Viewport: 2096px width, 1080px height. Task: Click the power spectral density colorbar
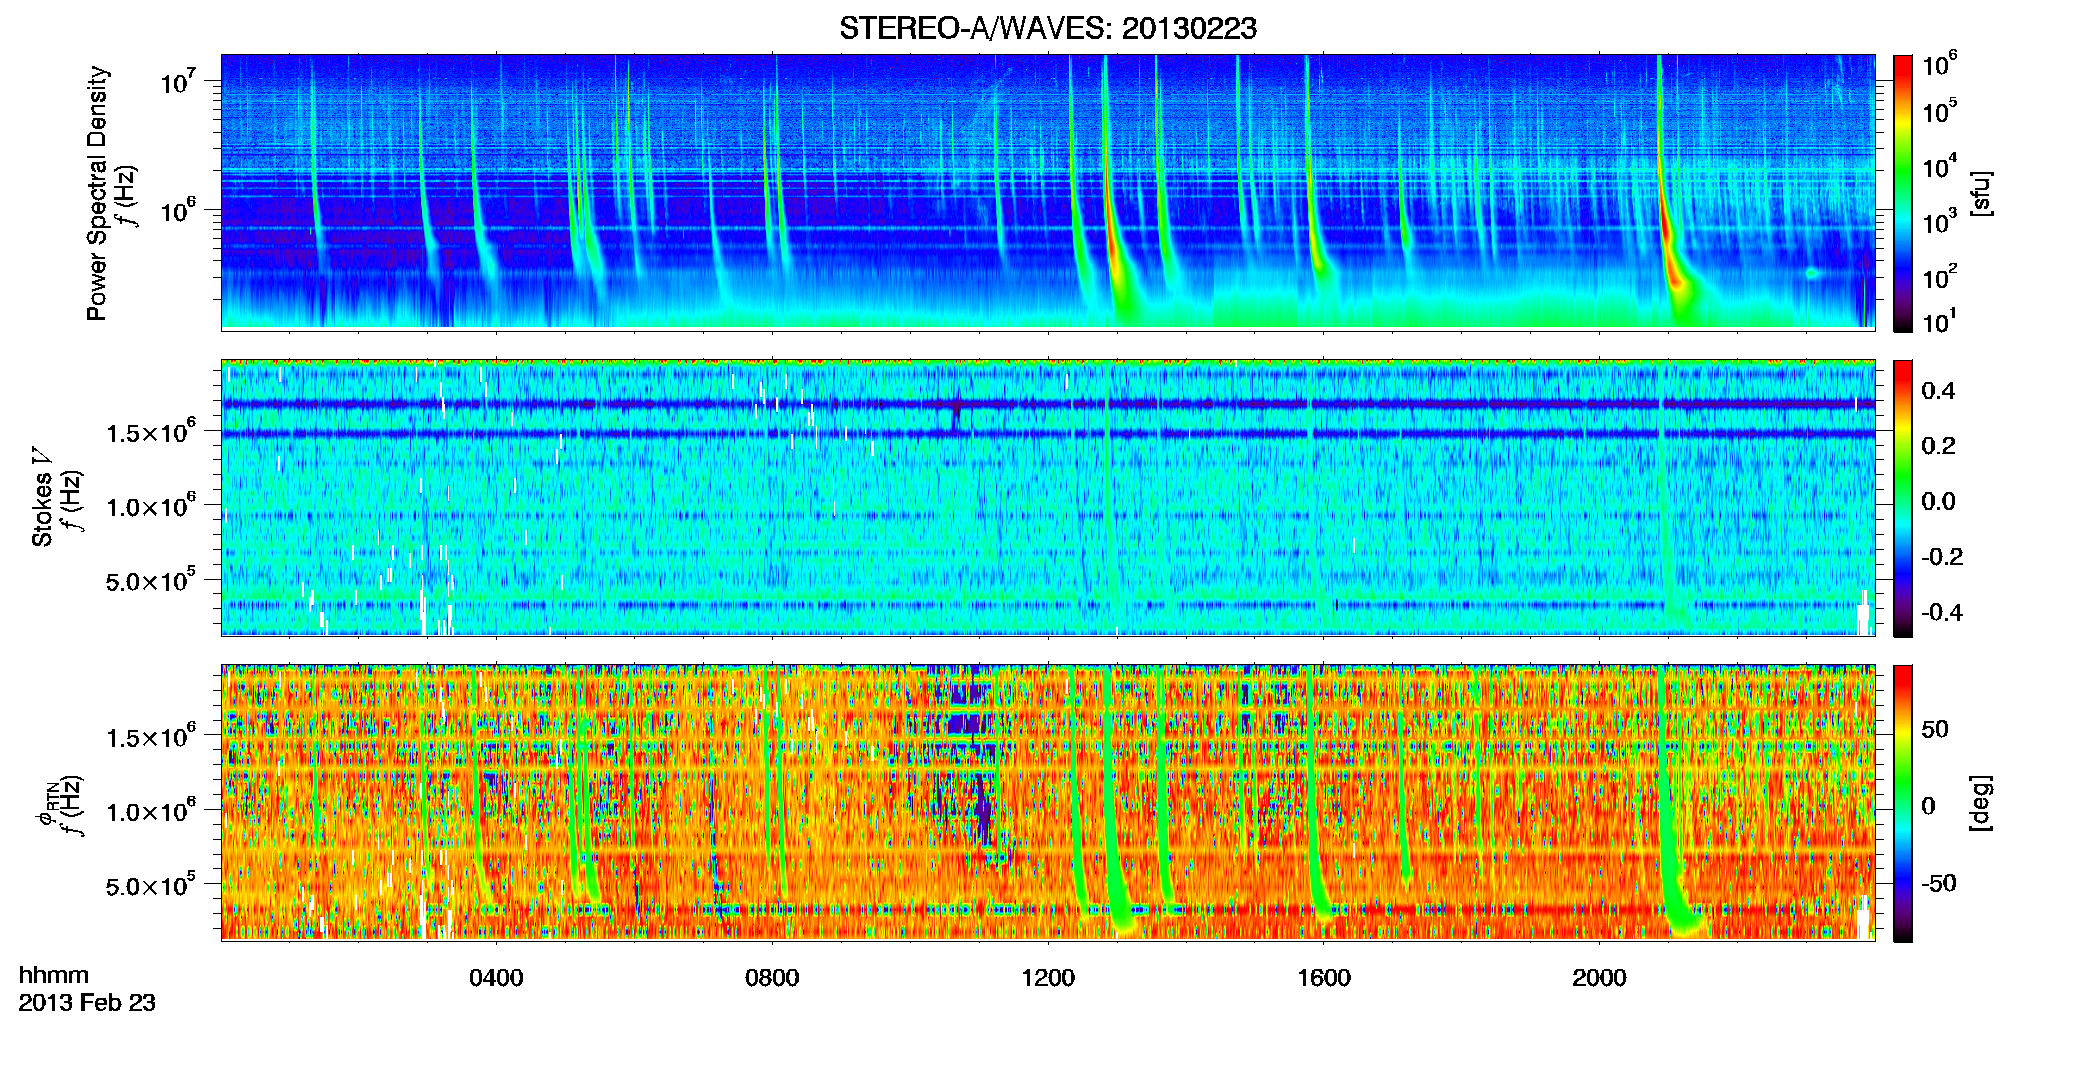[1903, 193]
